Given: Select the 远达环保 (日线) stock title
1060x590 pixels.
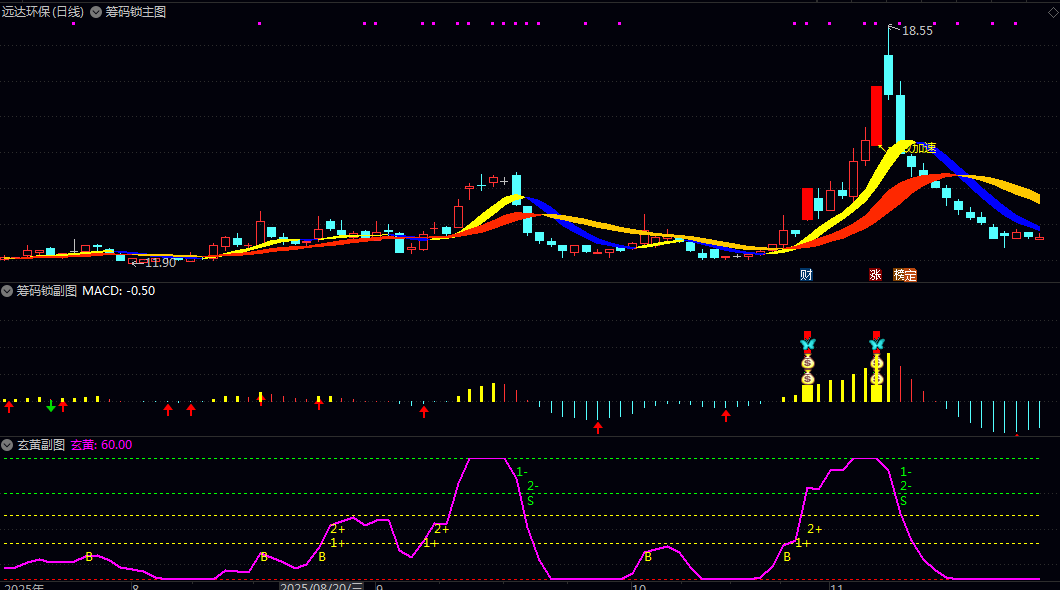Looking at the screenshot, I should pos(42,12).
